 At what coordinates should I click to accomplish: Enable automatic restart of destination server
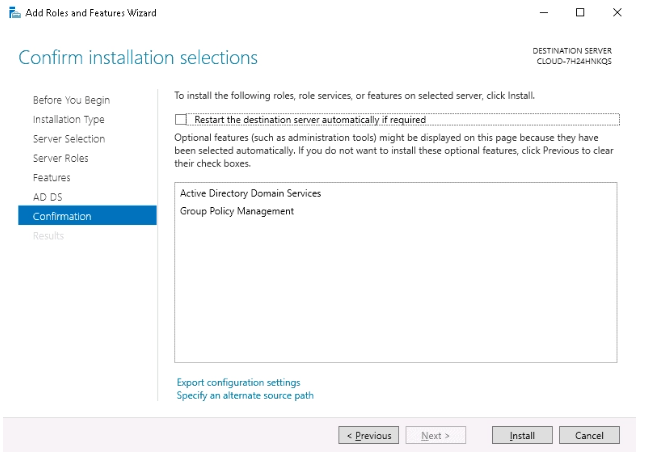pos(181,119)
